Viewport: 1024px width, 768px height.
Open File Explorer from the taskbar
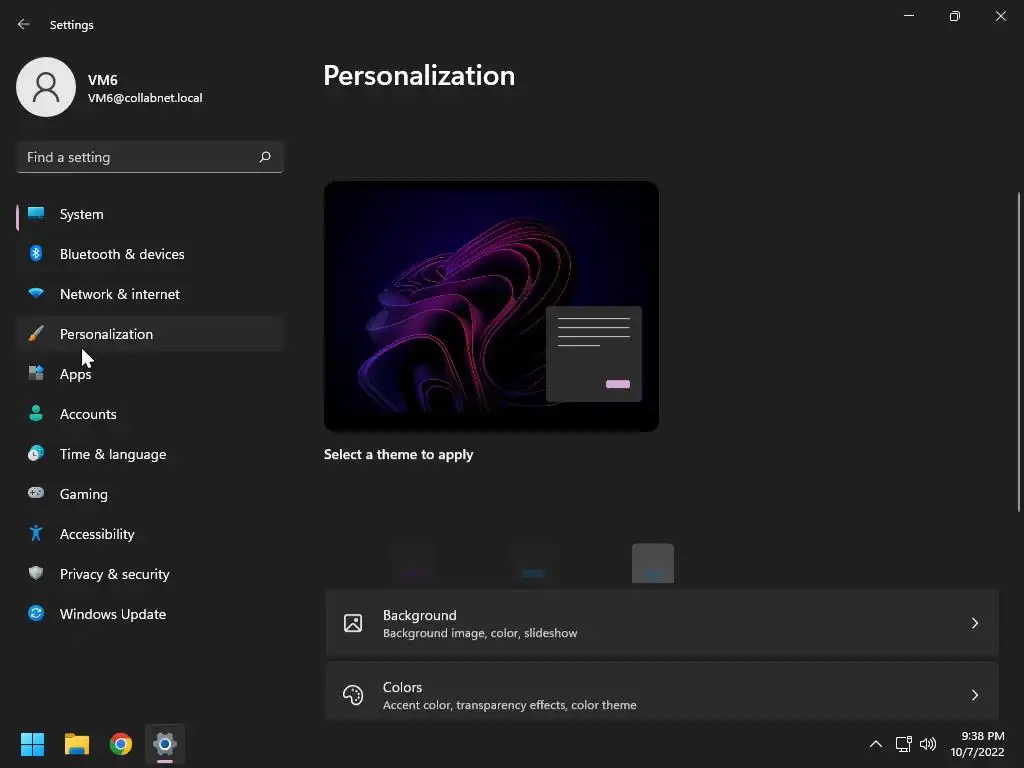click(76, 744)
